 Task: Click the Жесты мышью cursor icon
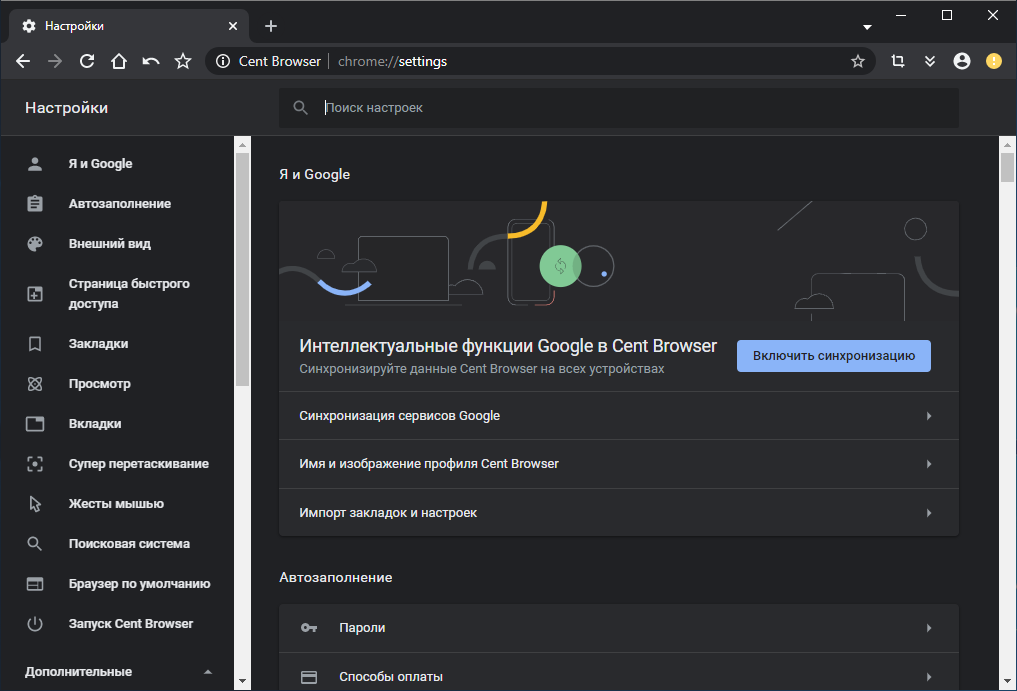coord(35,503)
